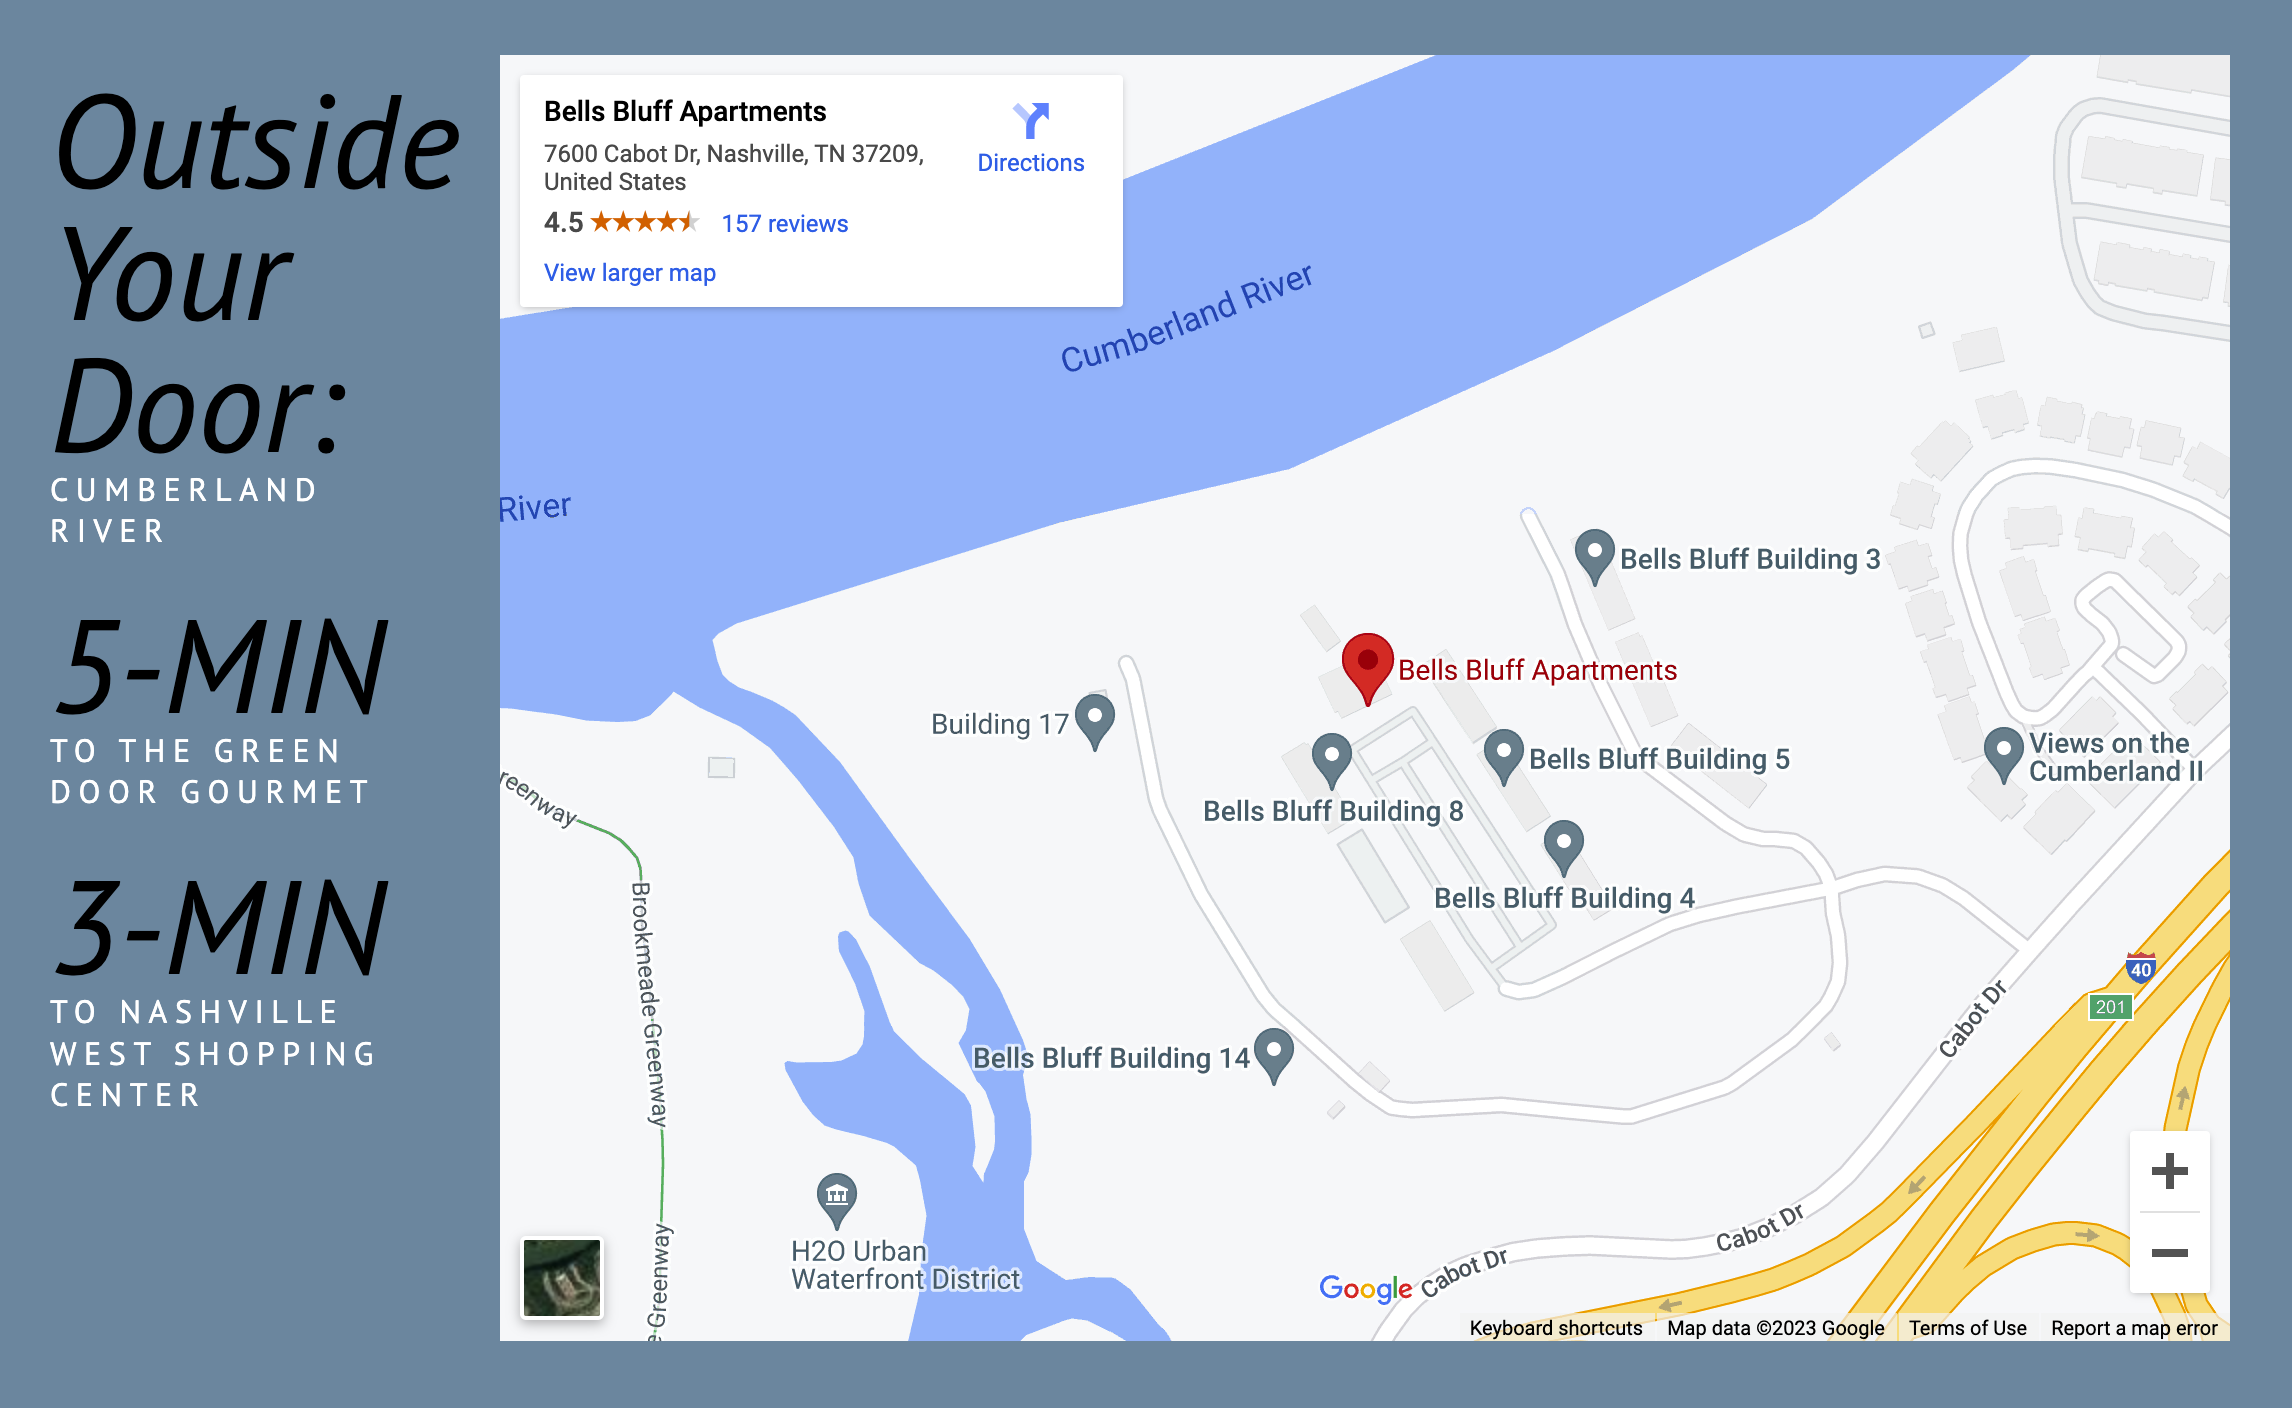Select the Building 17 map pin
The width and height of the screenshot is (2292, 1408).
tap(1095, 722)
